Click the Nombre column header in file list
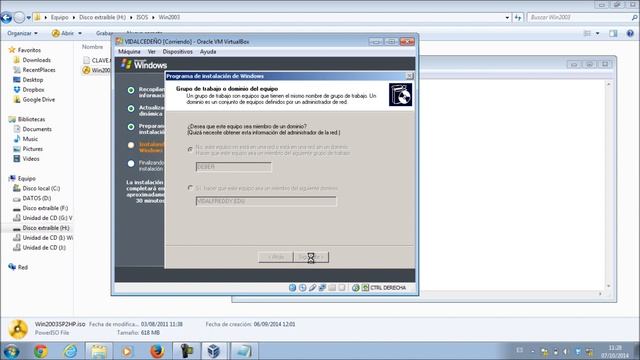This screenshot has width=640, height=360. tap(93, 47)
